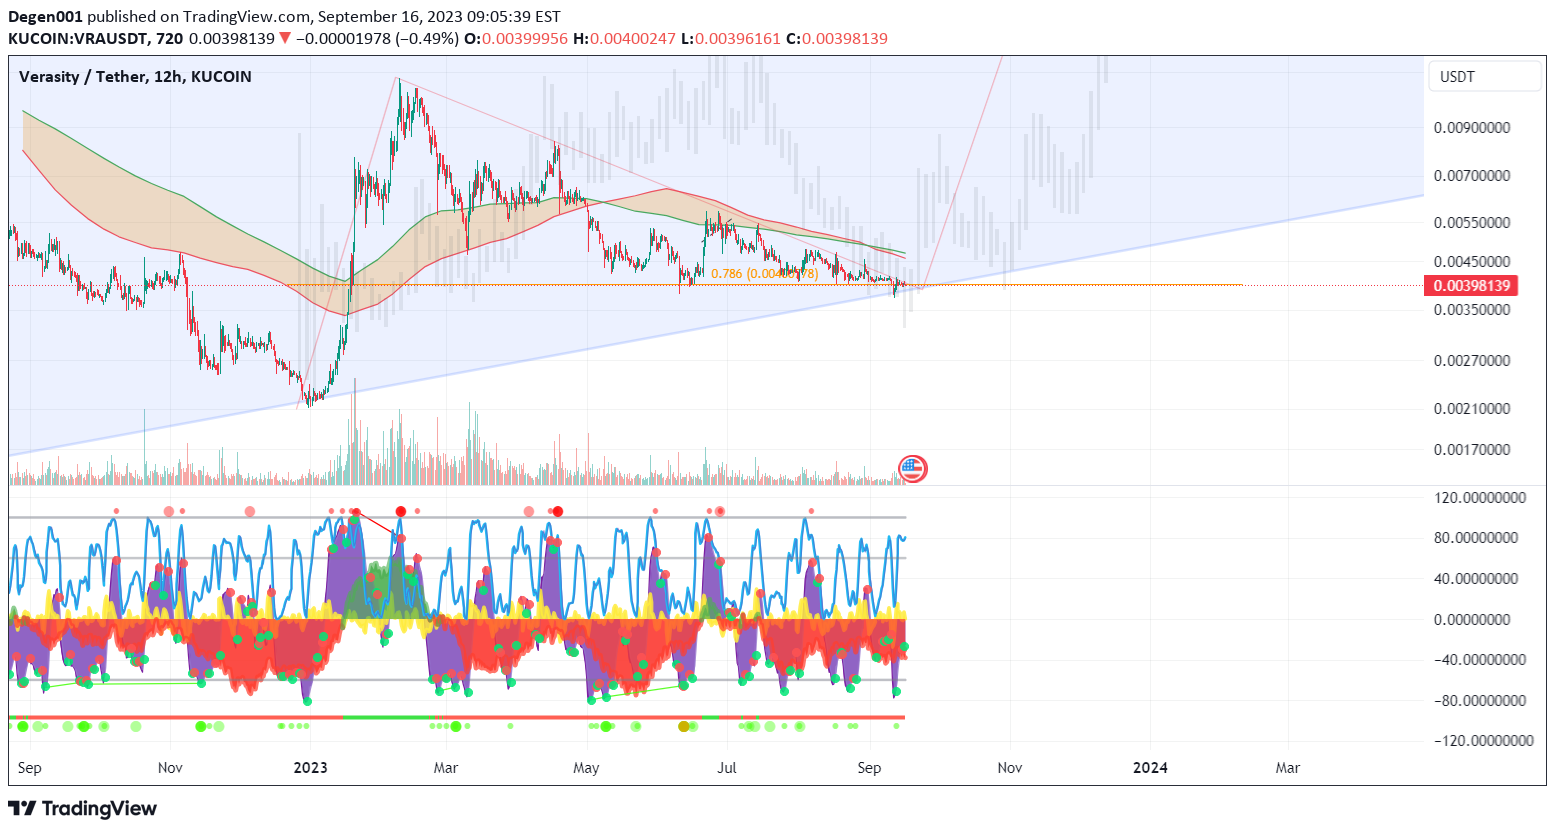Click the 0.00900000 price axis label
This screenshot has height=832, width=1555.
pos(1472,128)
